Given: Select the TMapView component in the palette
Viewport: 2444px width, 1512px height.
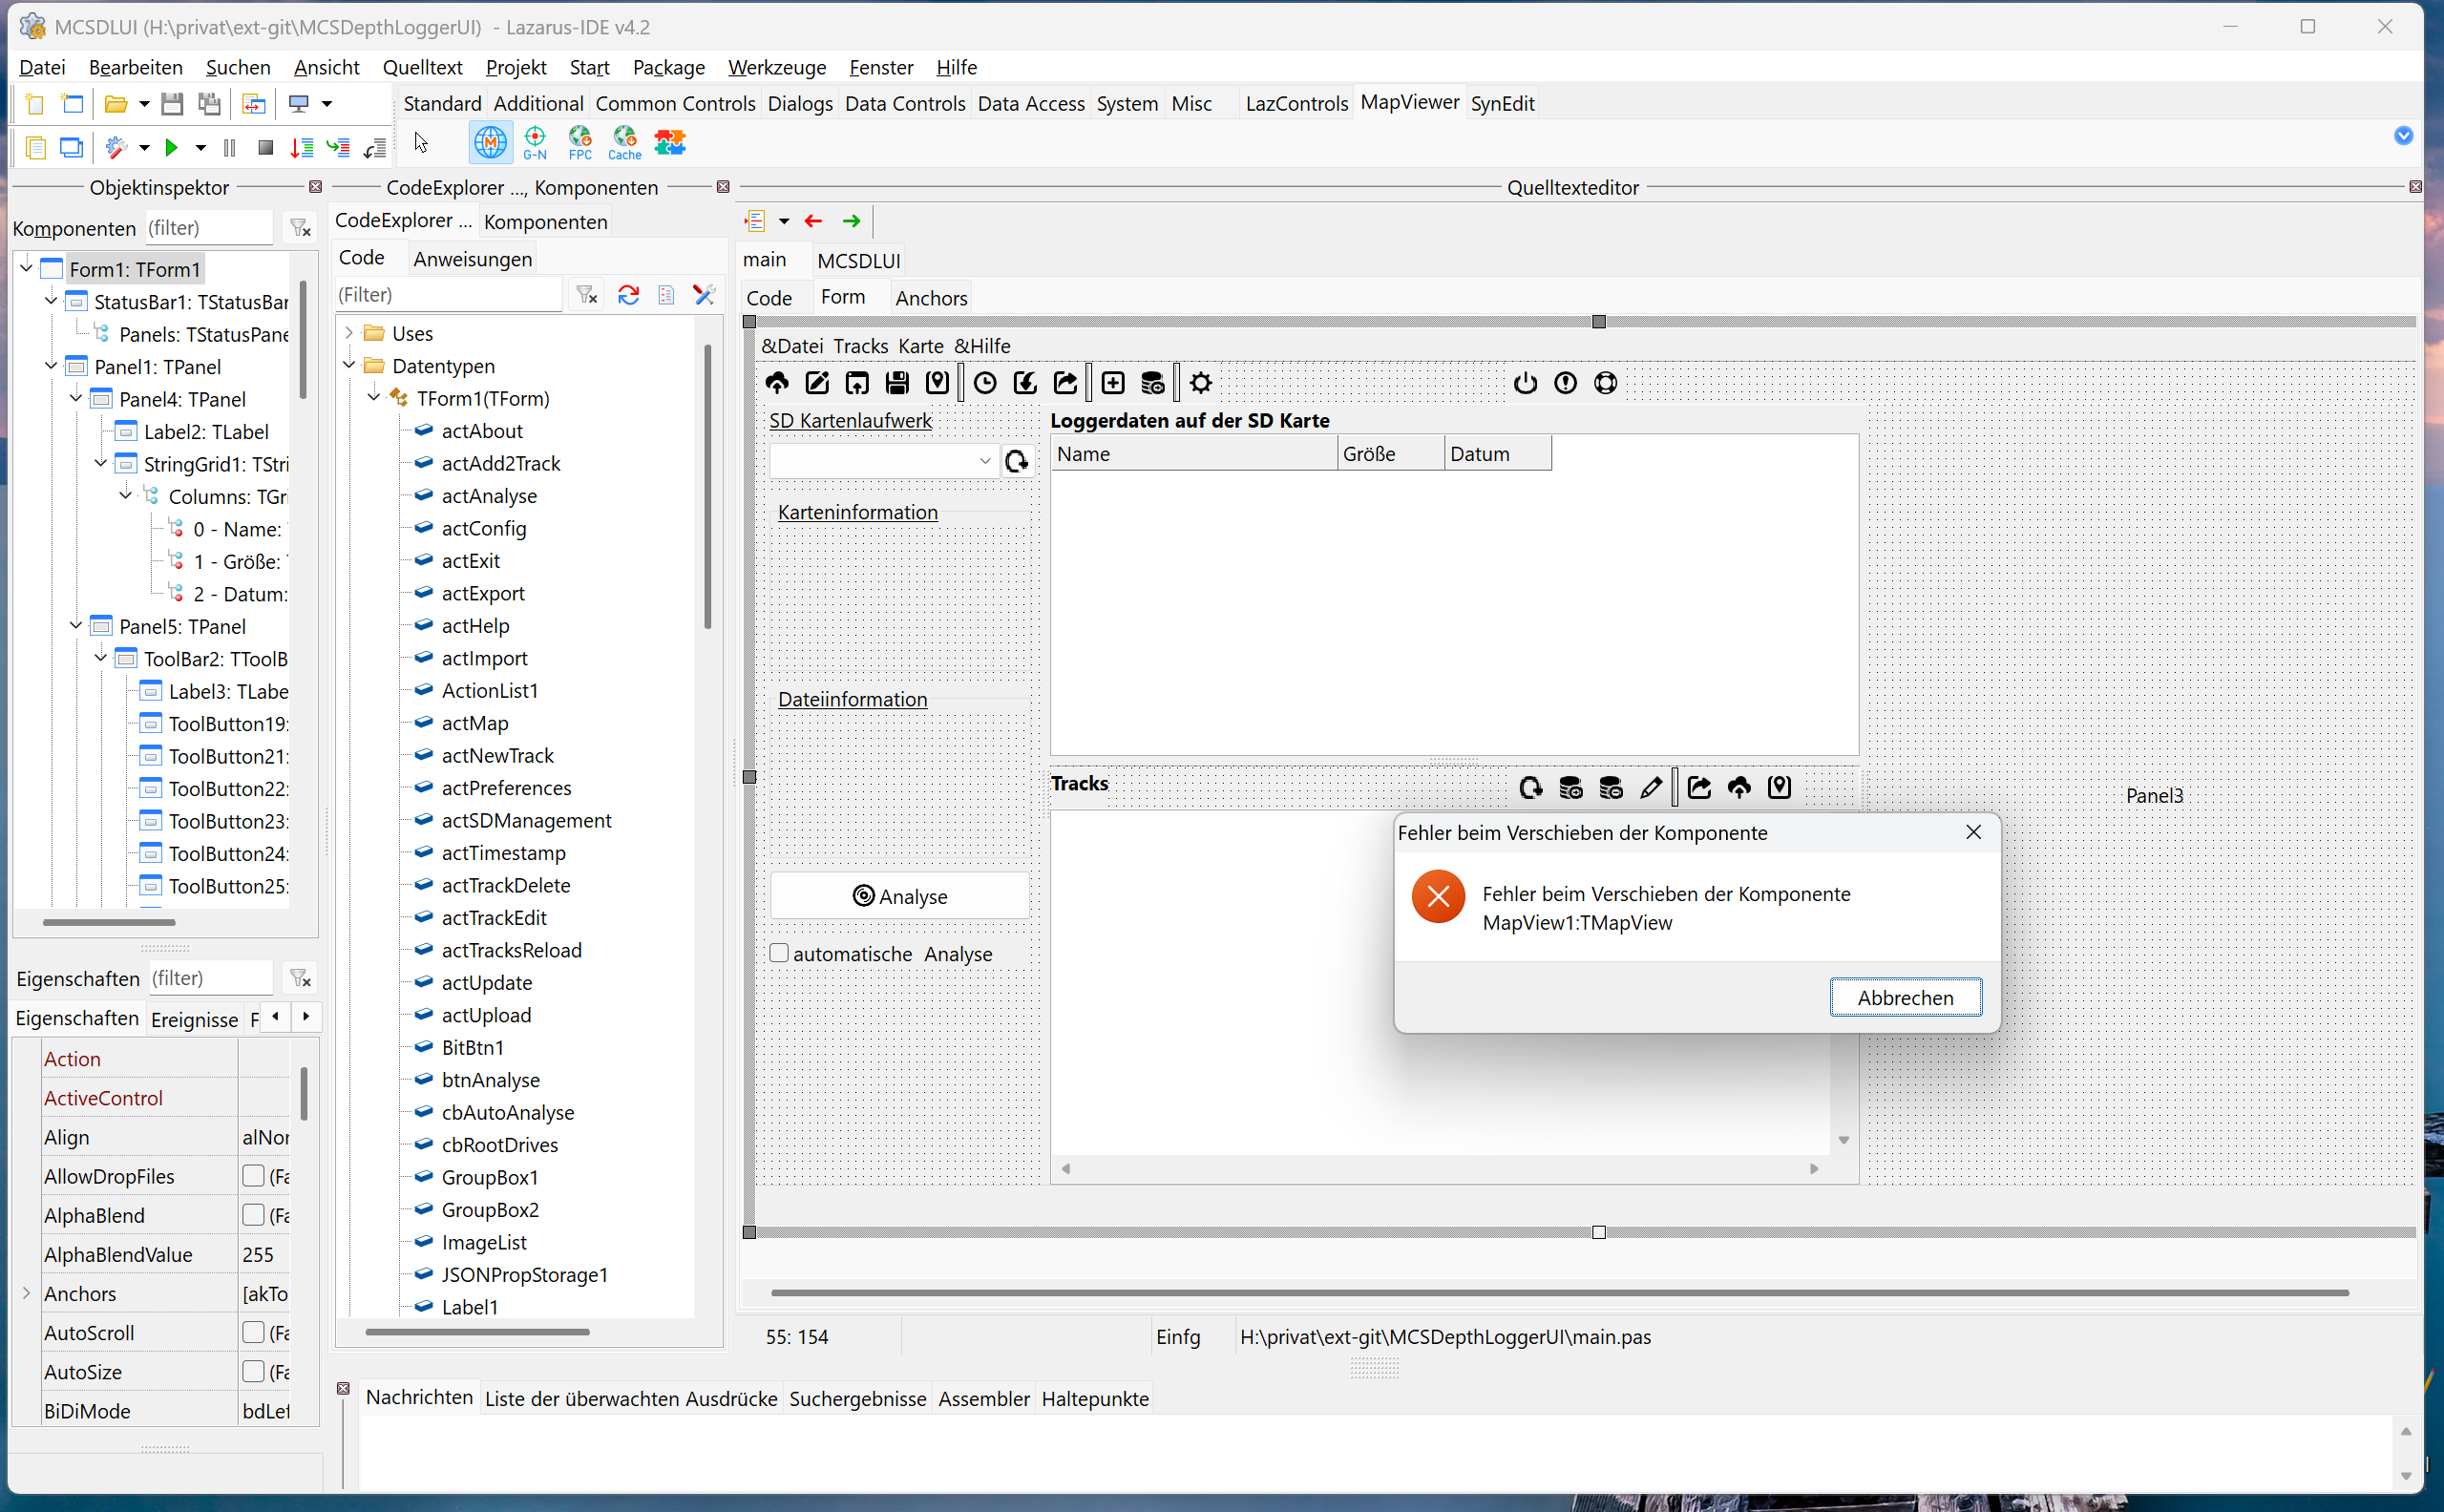Looking at the screenshot, I should (490, 143).
